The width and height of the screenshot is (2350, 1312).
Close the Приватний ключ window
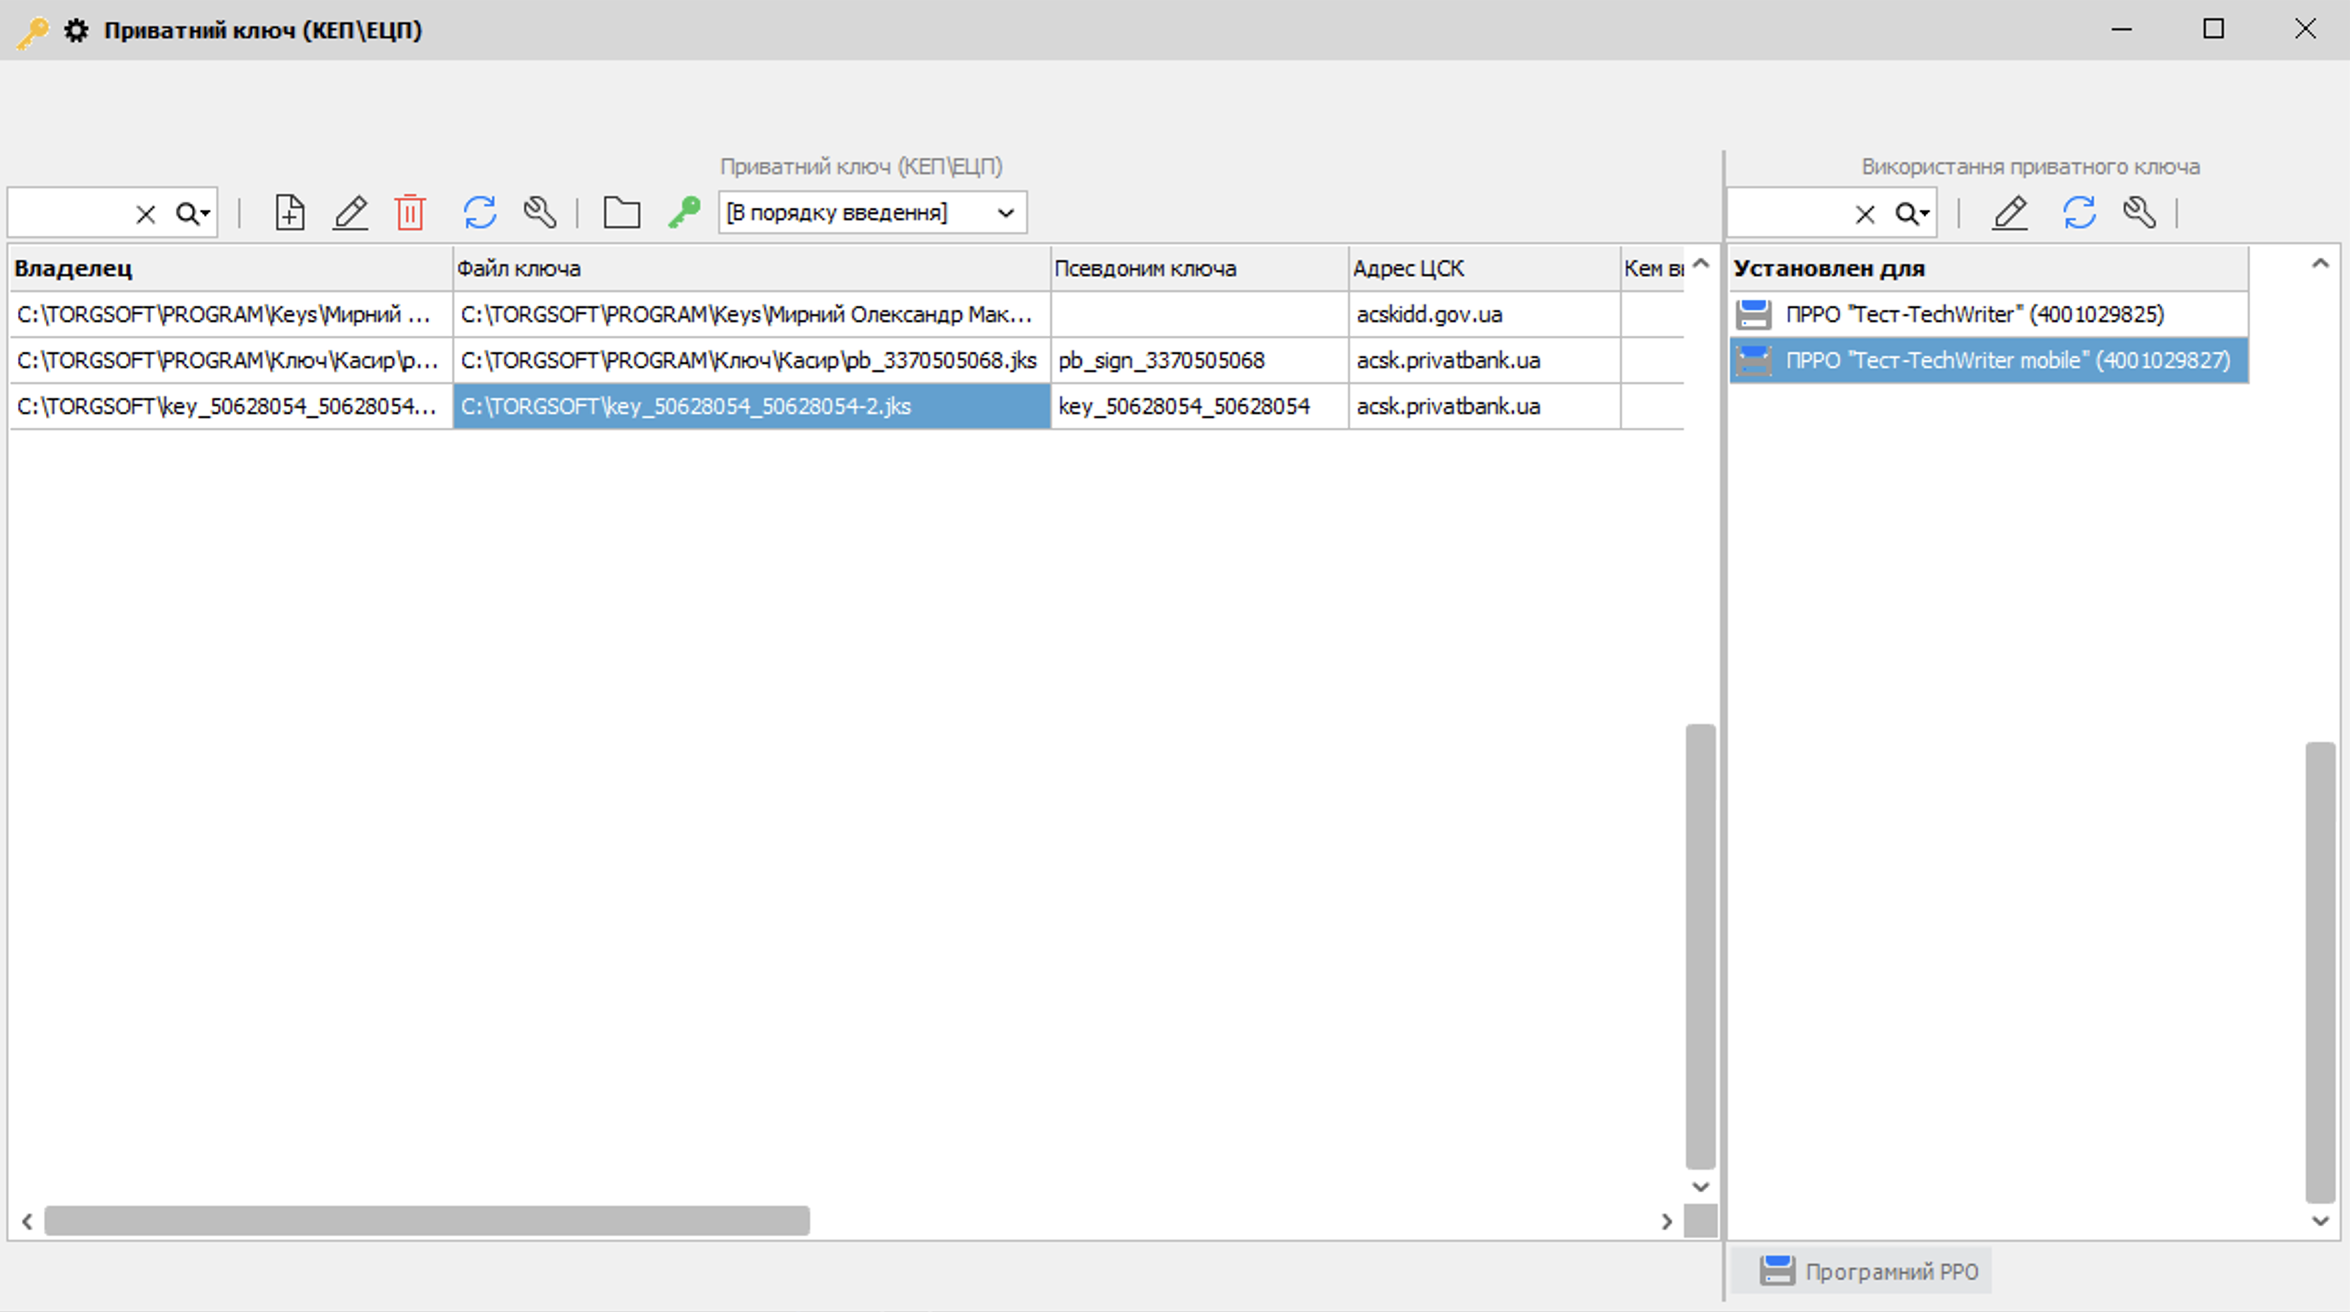pyautogui.click(x=2305, y=30)
